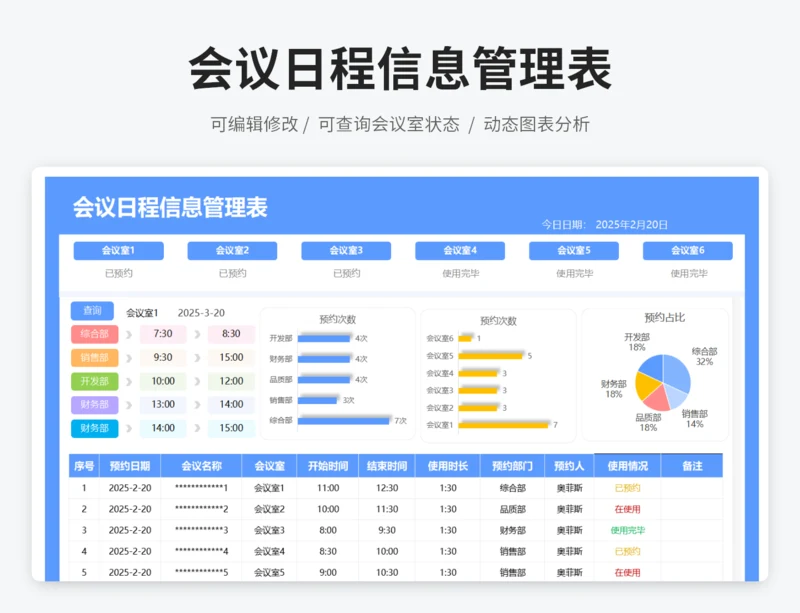Click the 开始时间 column header
This screenshot has height=613, width=800.
pos(328,466)
